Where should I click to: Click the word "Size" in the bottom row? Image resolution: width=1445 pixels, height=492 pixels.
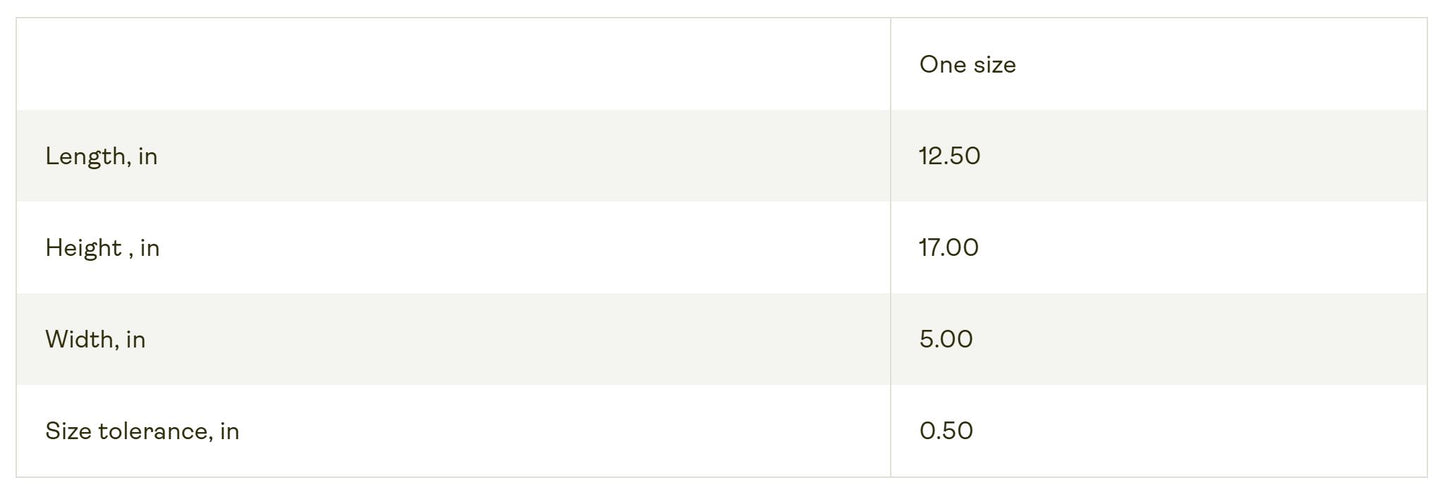(x=68, y=432)
